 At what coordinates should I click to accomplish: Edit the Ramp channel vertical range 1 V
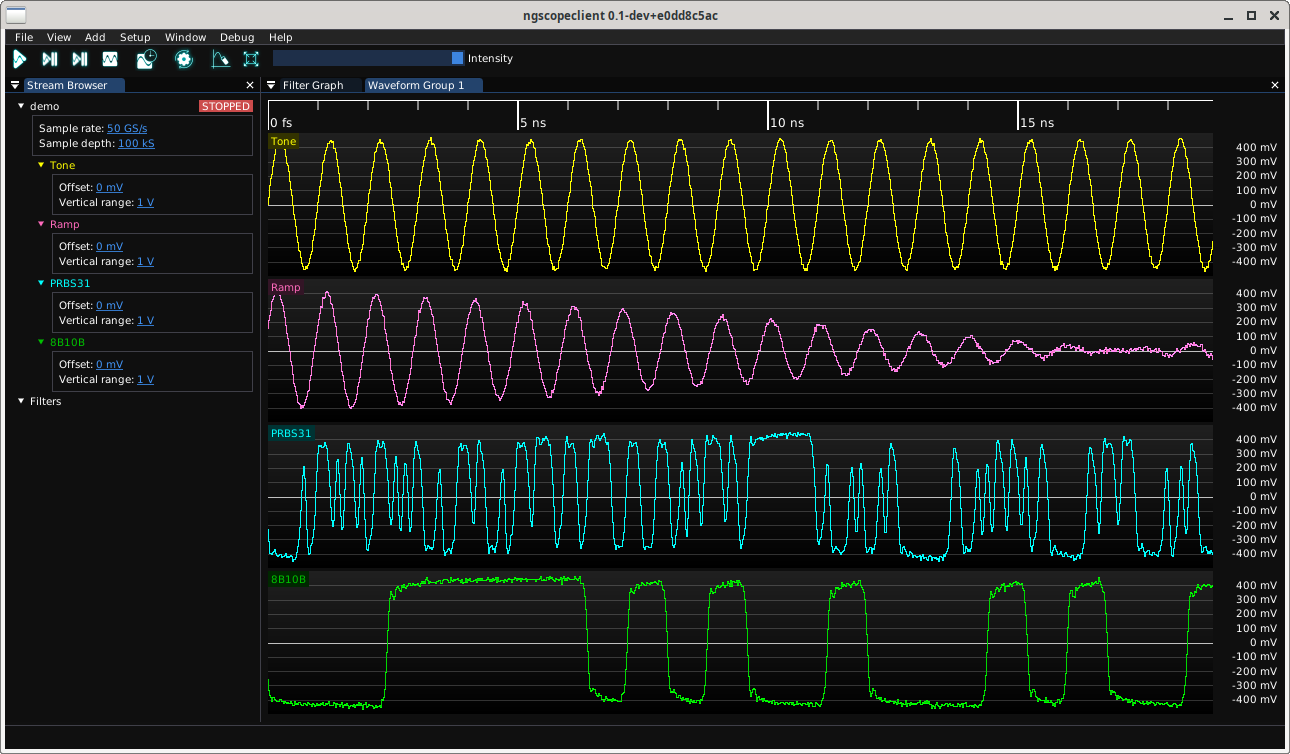(x=145, y=261)
